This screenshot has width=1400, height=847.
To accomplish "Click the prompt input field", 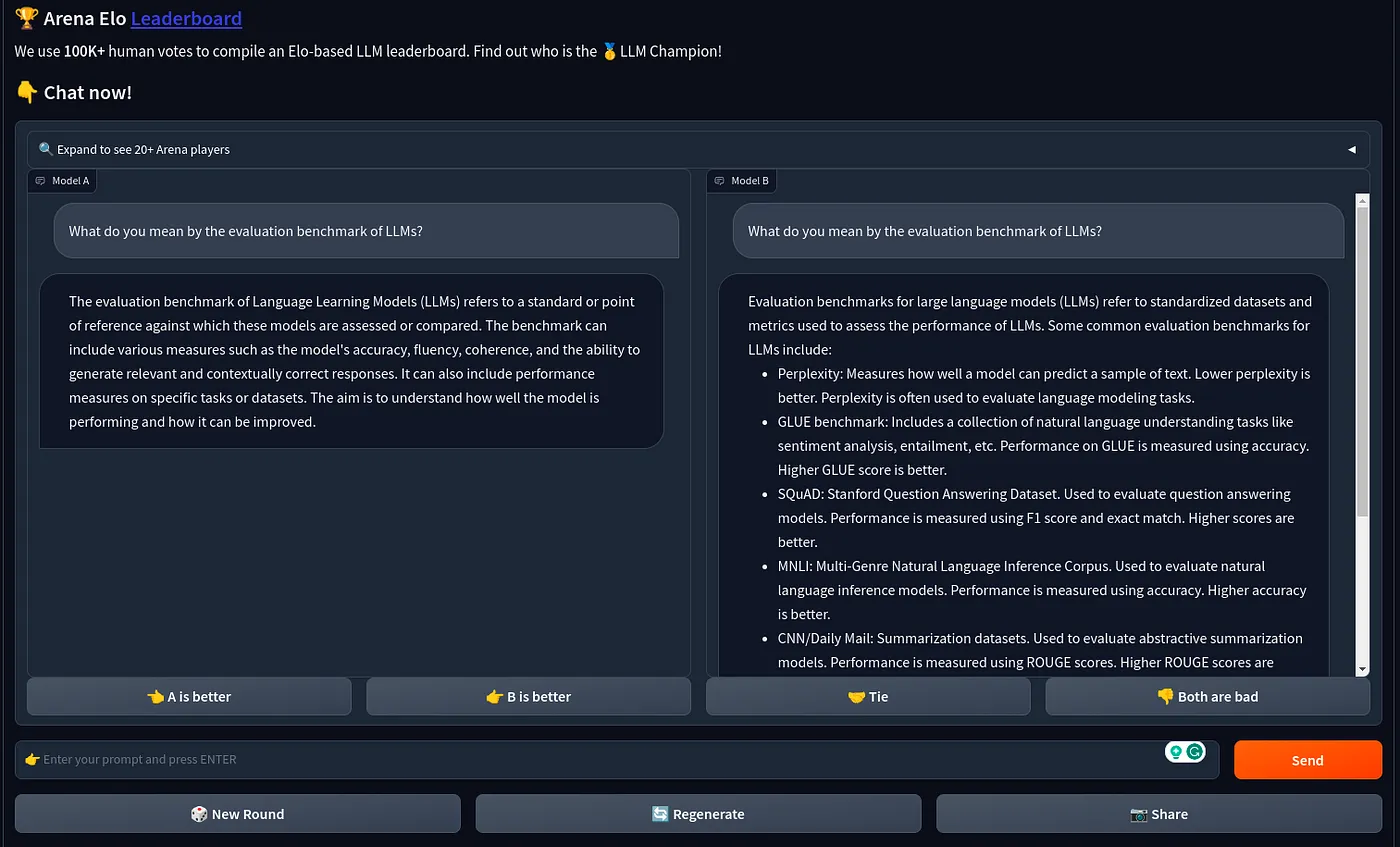I will pyautogui.click(x=616, y=759).
